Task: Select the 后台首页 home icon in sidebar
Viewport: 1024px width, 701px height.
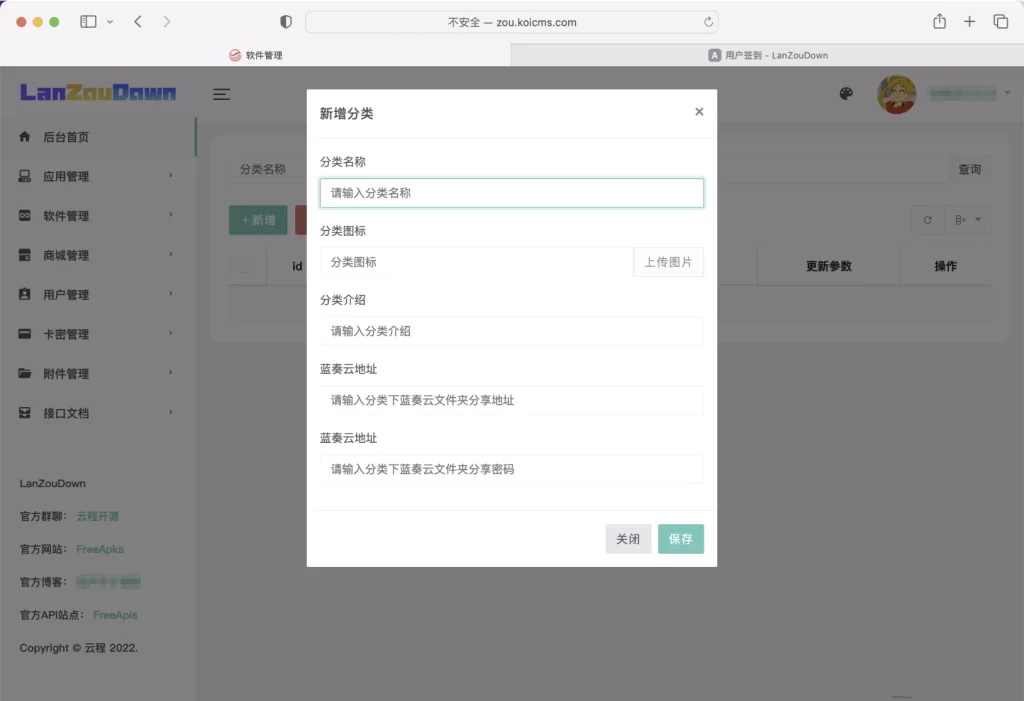Action: coord(26,137)
